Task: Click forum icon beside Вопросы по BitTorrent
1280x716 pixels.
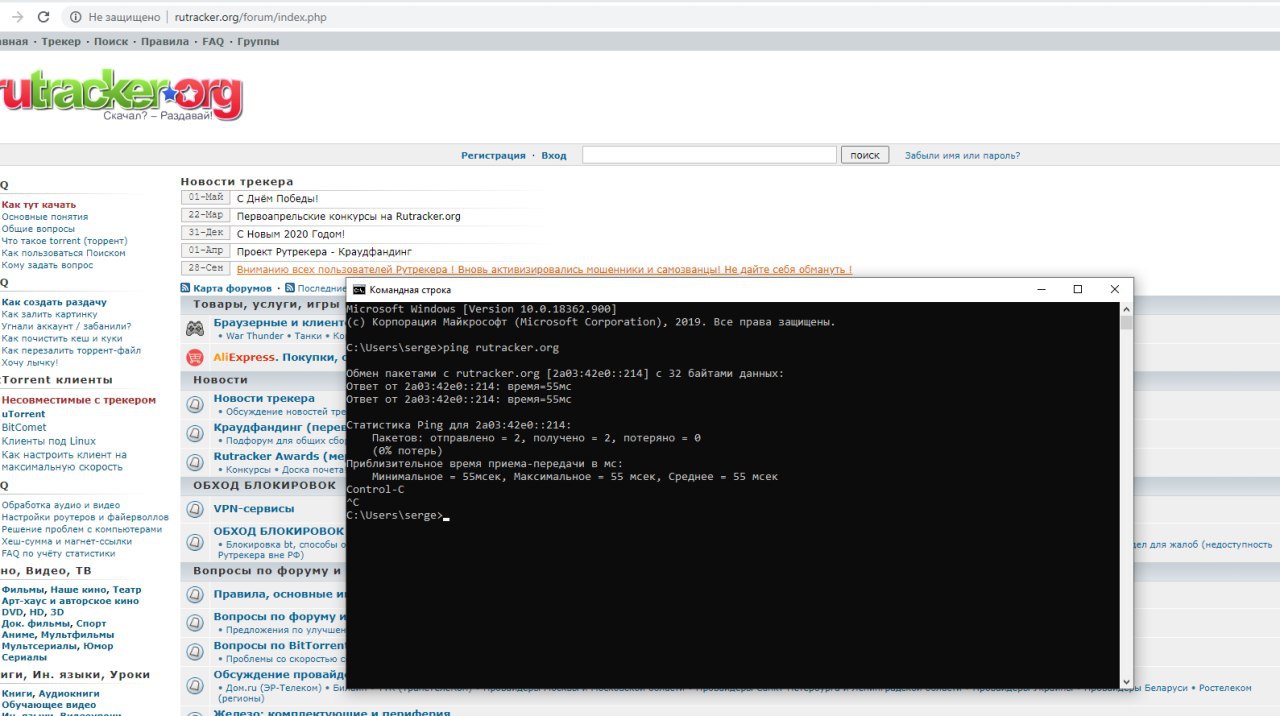Action: click(x=195, y=652)
